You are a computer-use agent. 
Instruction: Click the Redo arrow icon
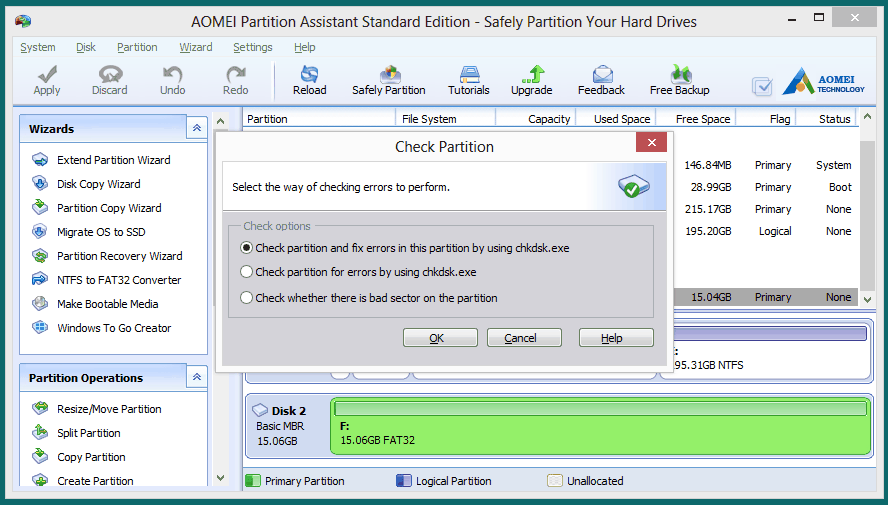236,74
